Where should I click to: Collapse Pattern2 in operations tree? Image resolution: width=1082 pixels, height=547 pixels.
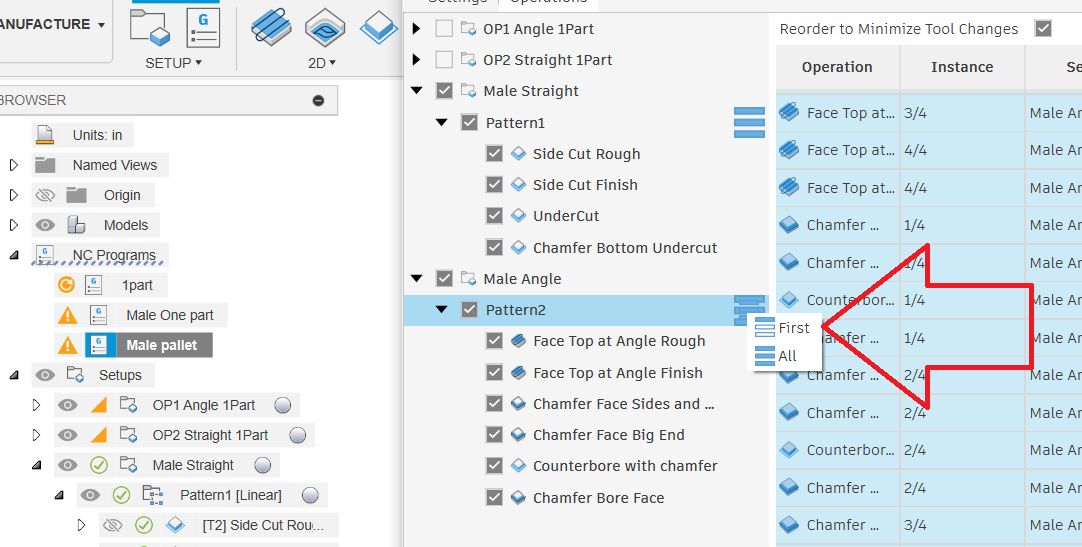[442, 310]
